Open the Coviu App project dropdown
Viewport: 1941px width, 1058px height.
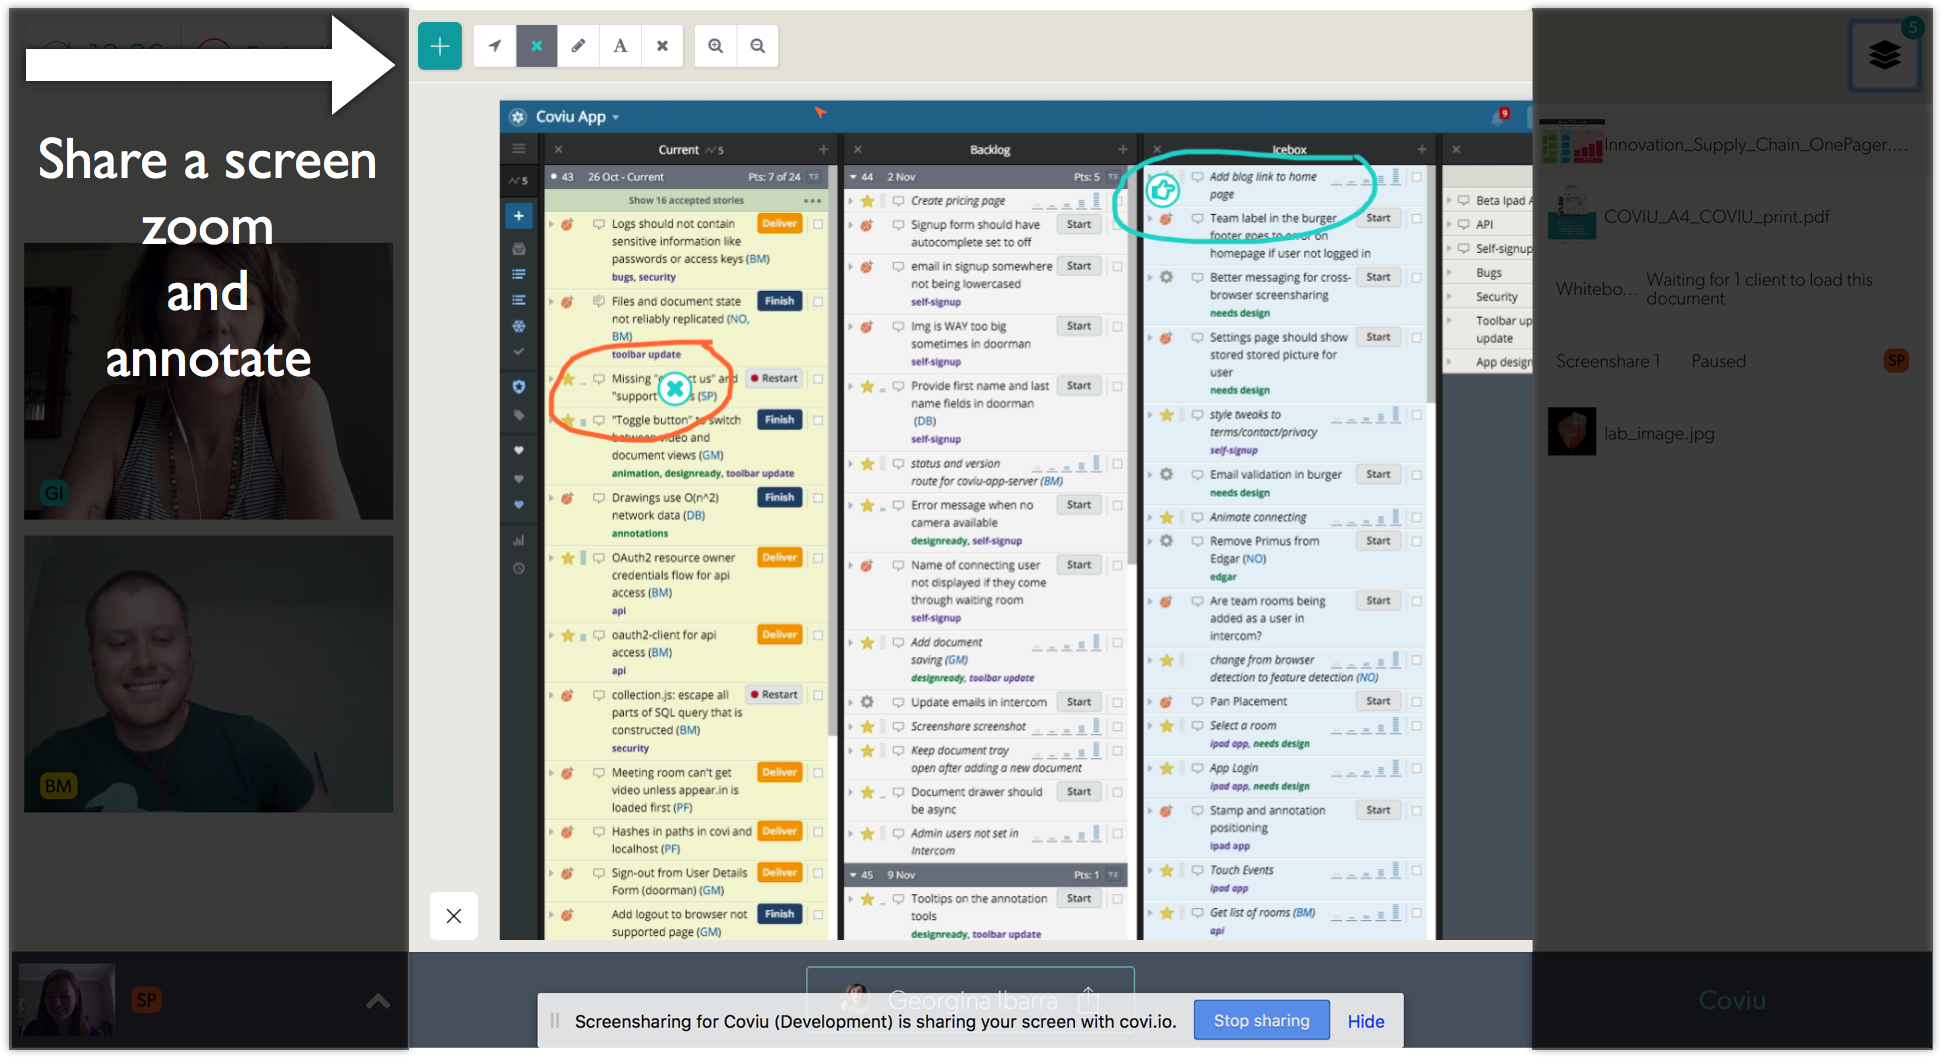click(577, 117)
